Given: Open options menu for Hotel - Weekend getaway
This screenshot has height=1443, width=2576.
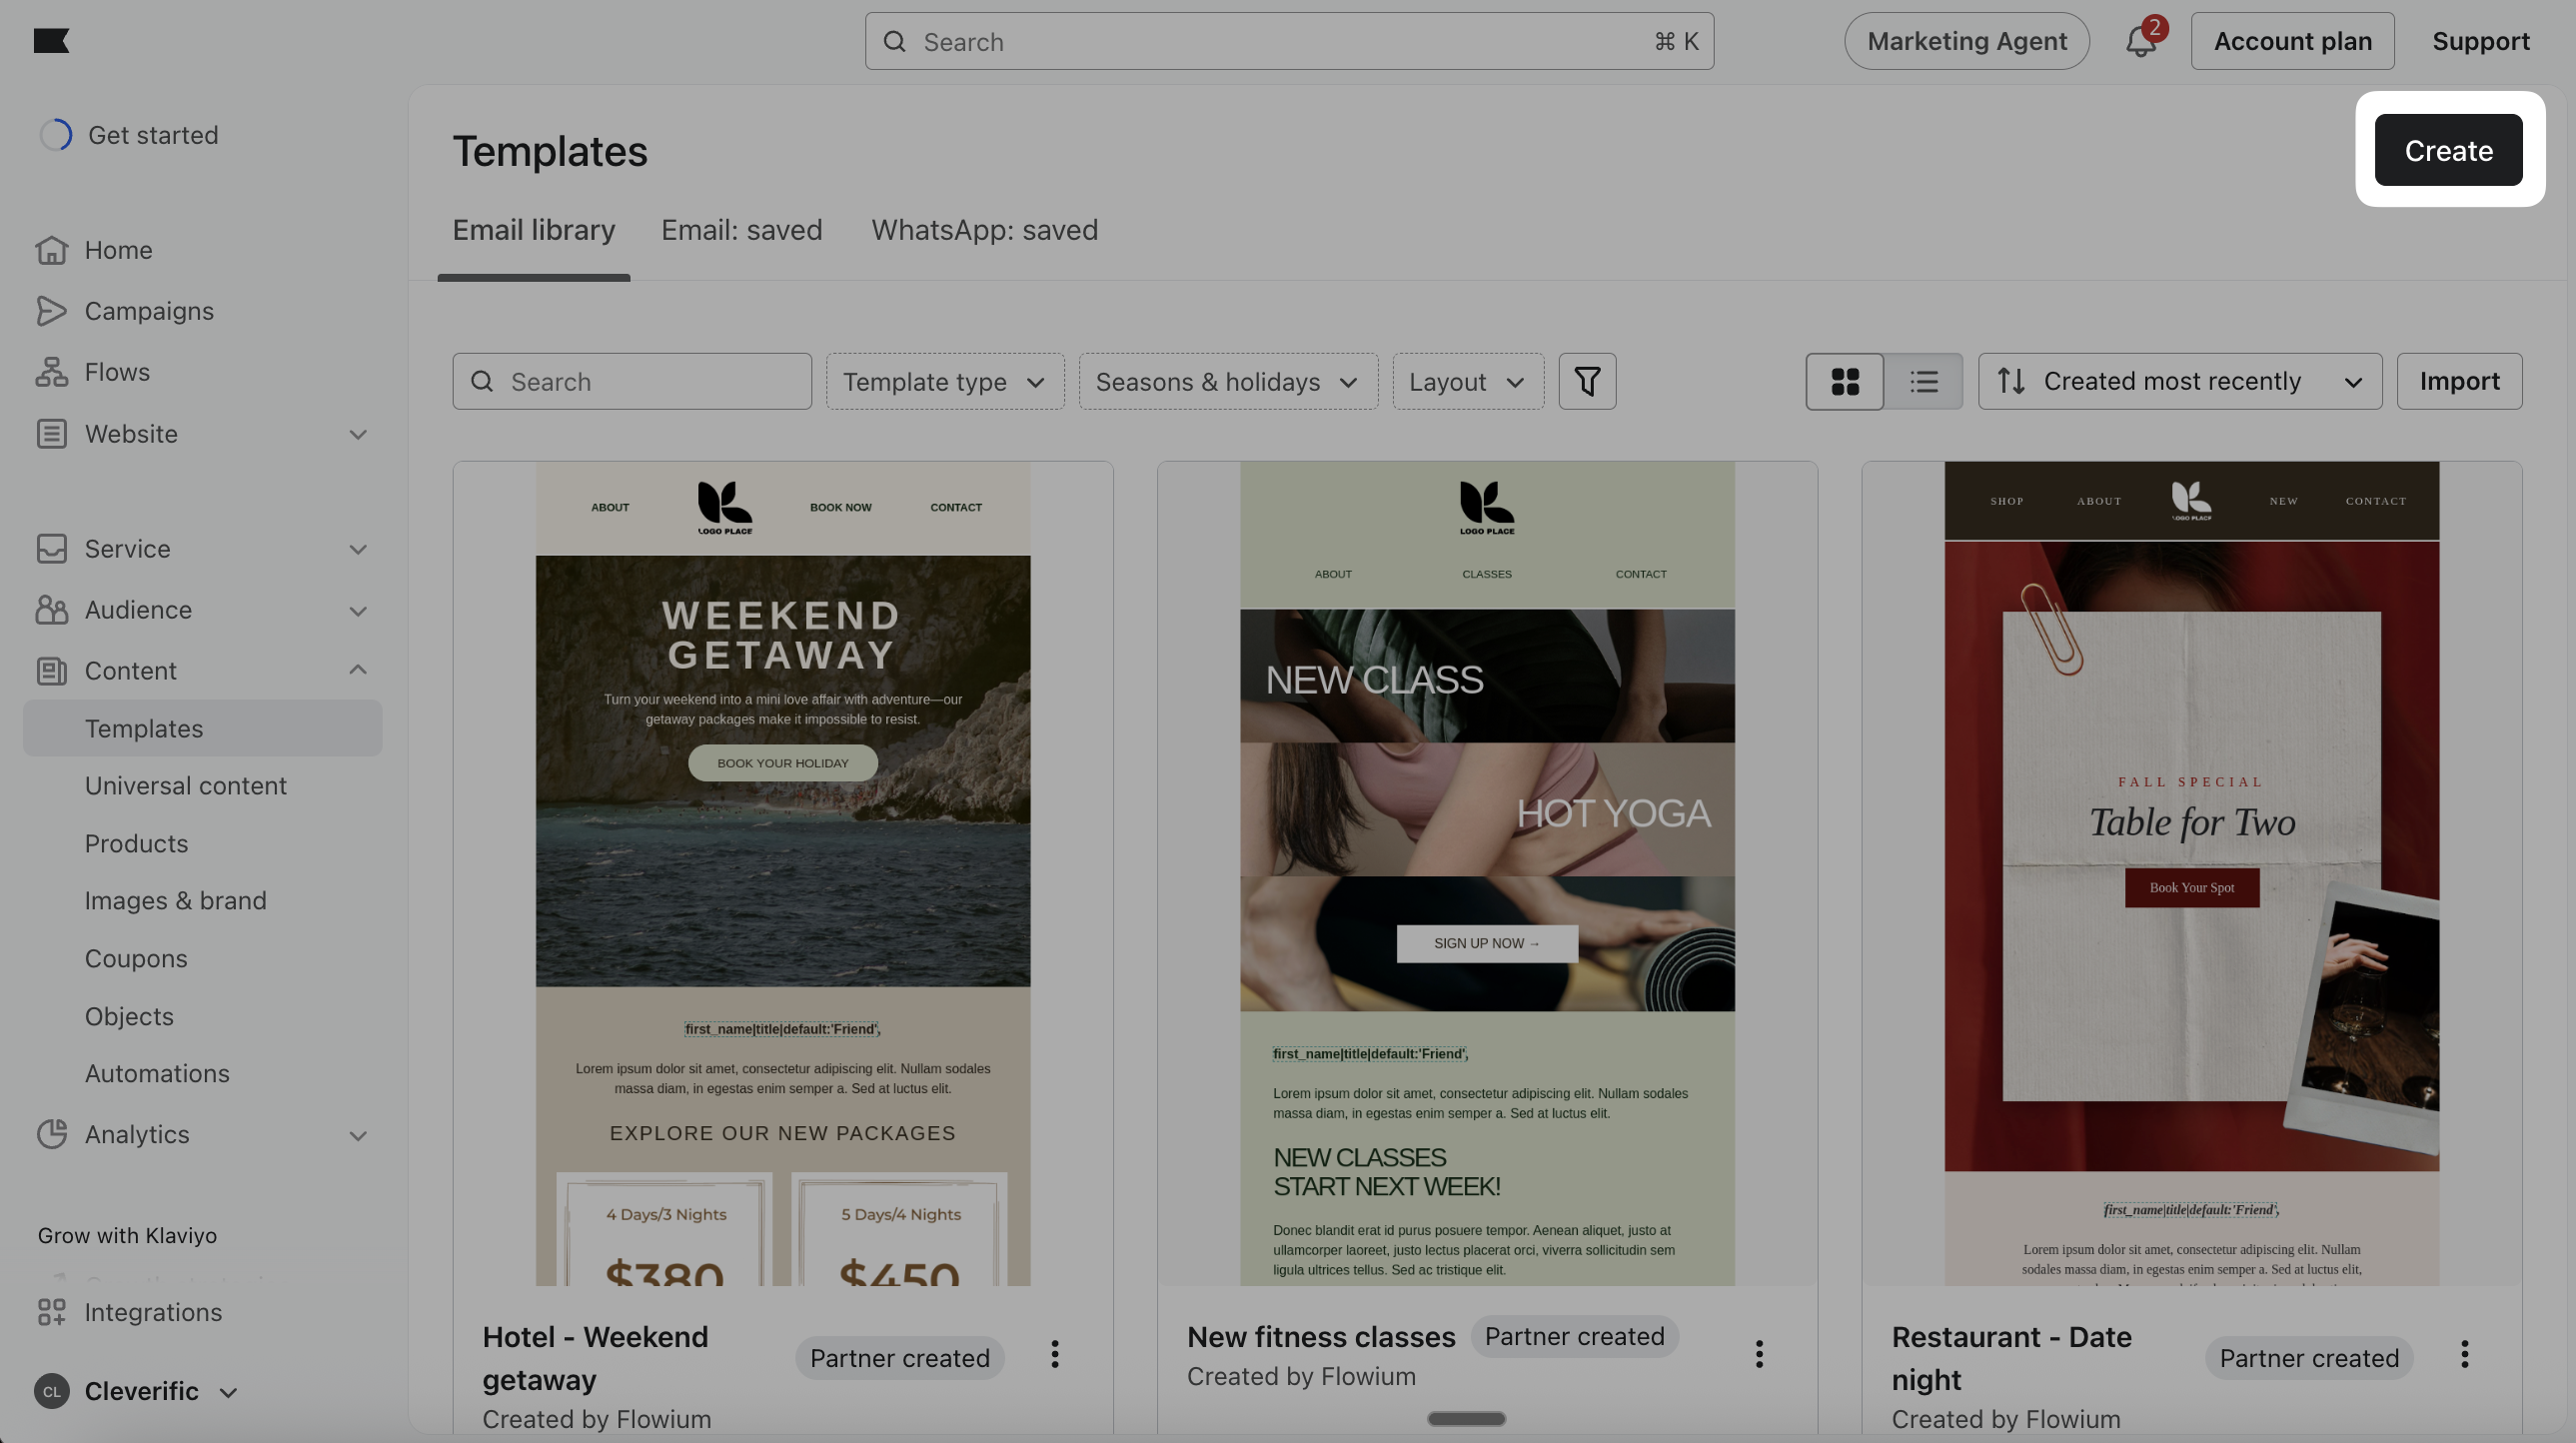Looking at the screenshot, I should coord(1054,1355).
